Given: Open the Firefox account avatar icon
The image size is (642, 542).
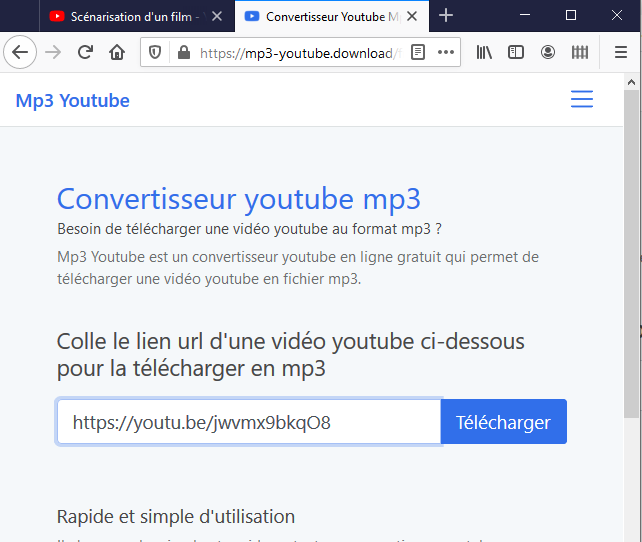Looking at the screenshot, I should (x=548, y=52).
